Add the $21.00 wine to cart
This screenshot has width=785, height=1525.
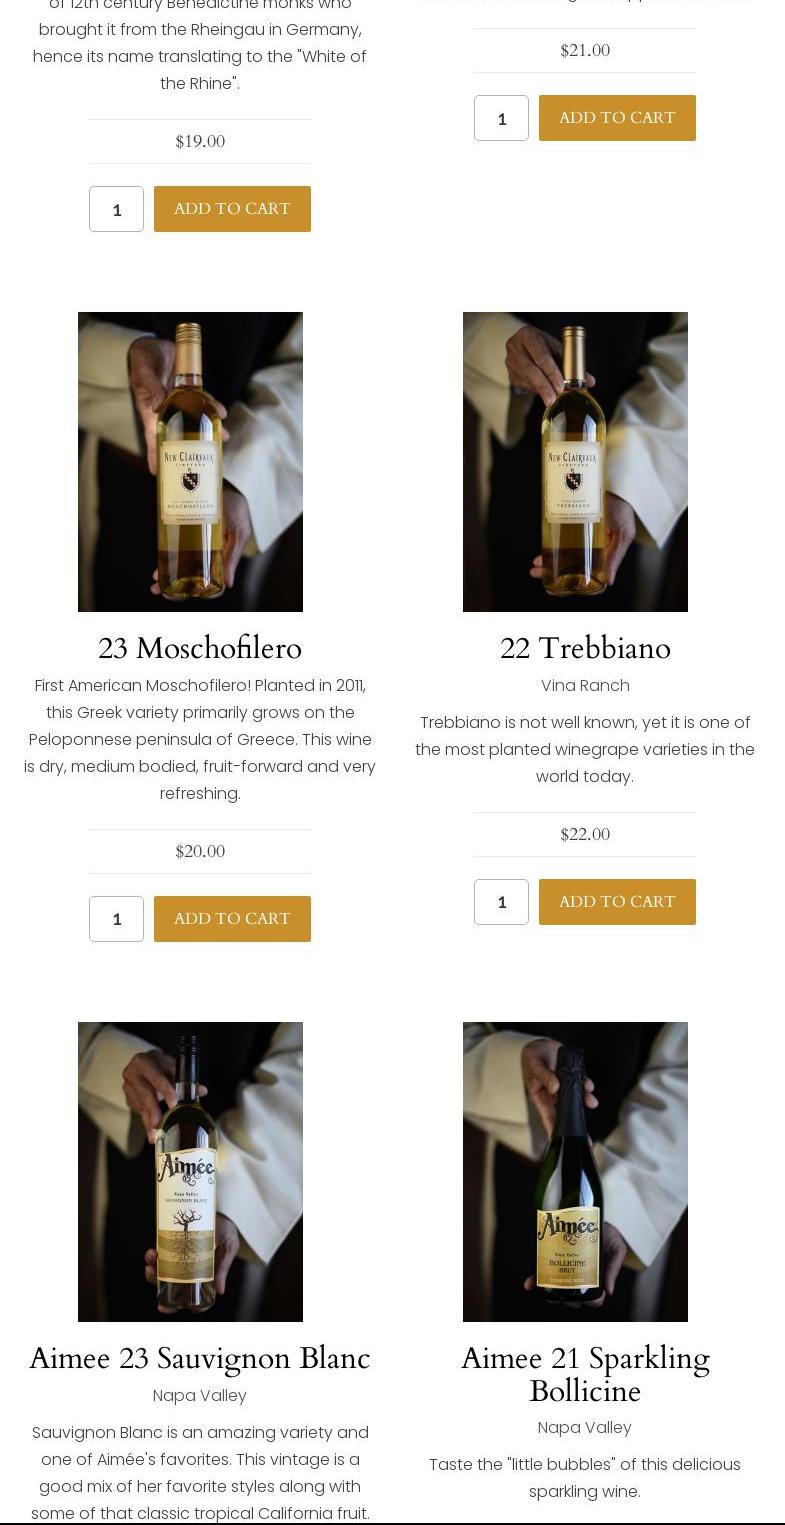point(617,118)
